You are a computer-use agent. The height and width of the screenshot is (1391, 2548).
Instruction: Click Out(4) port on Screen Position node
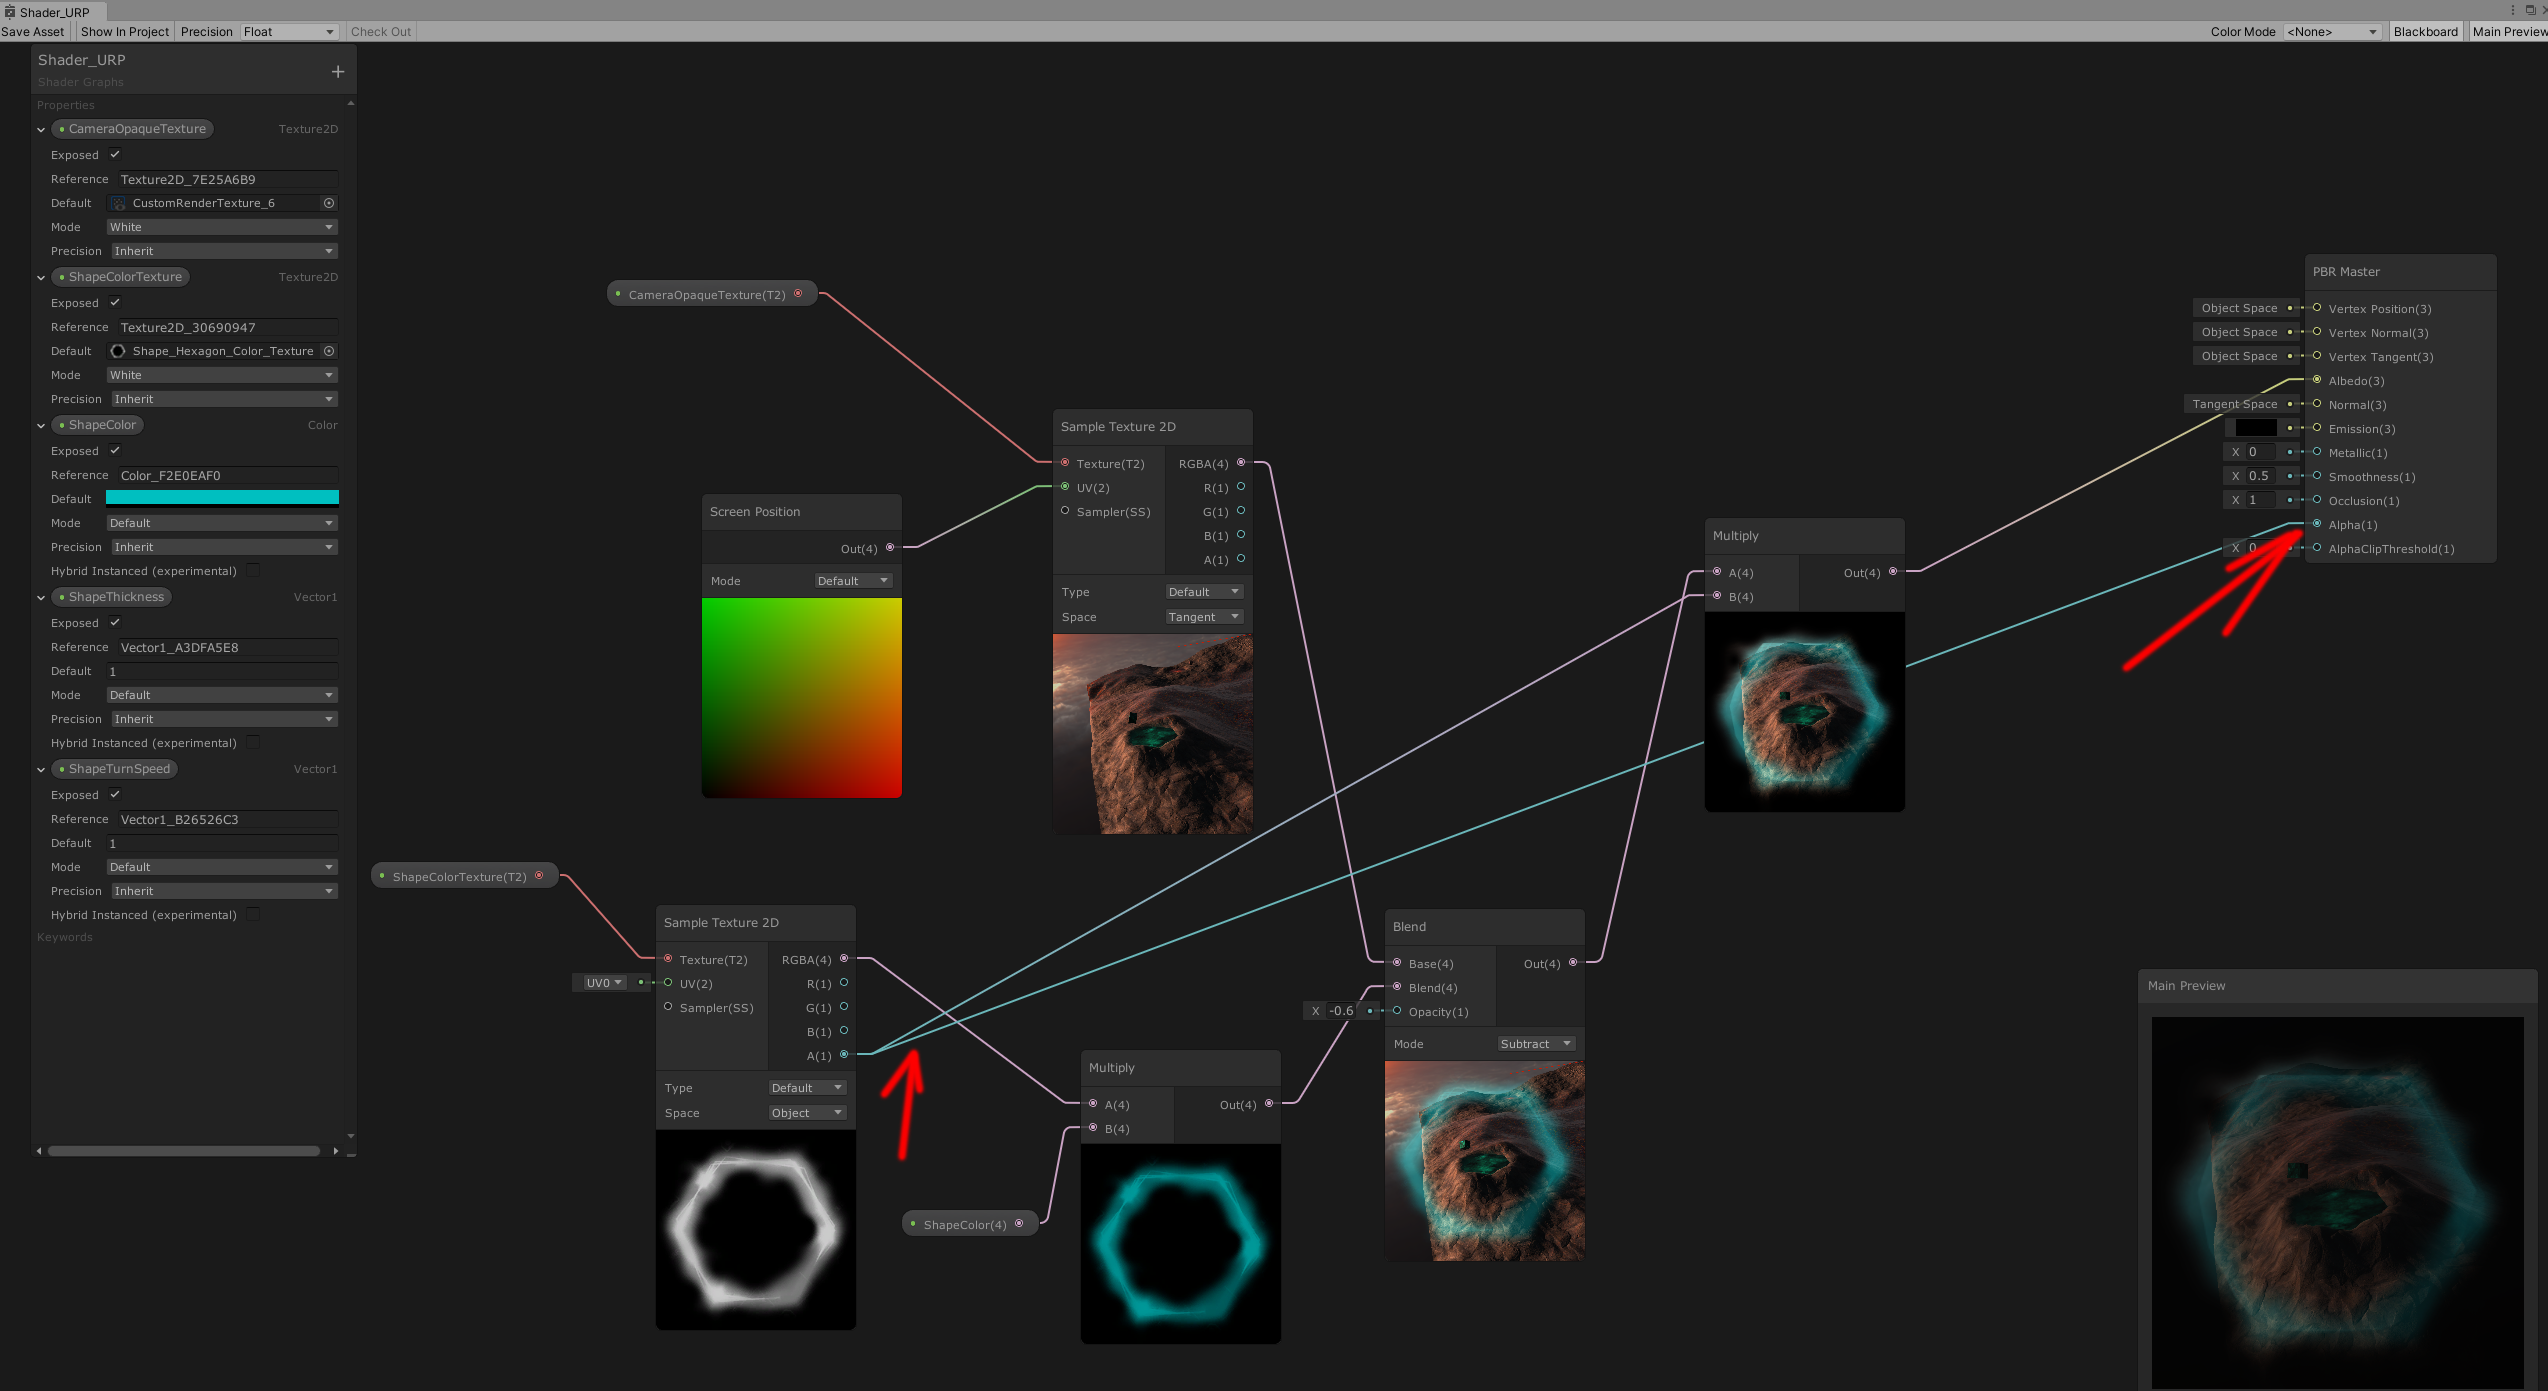pyautogui.click(x=890, y=548)
